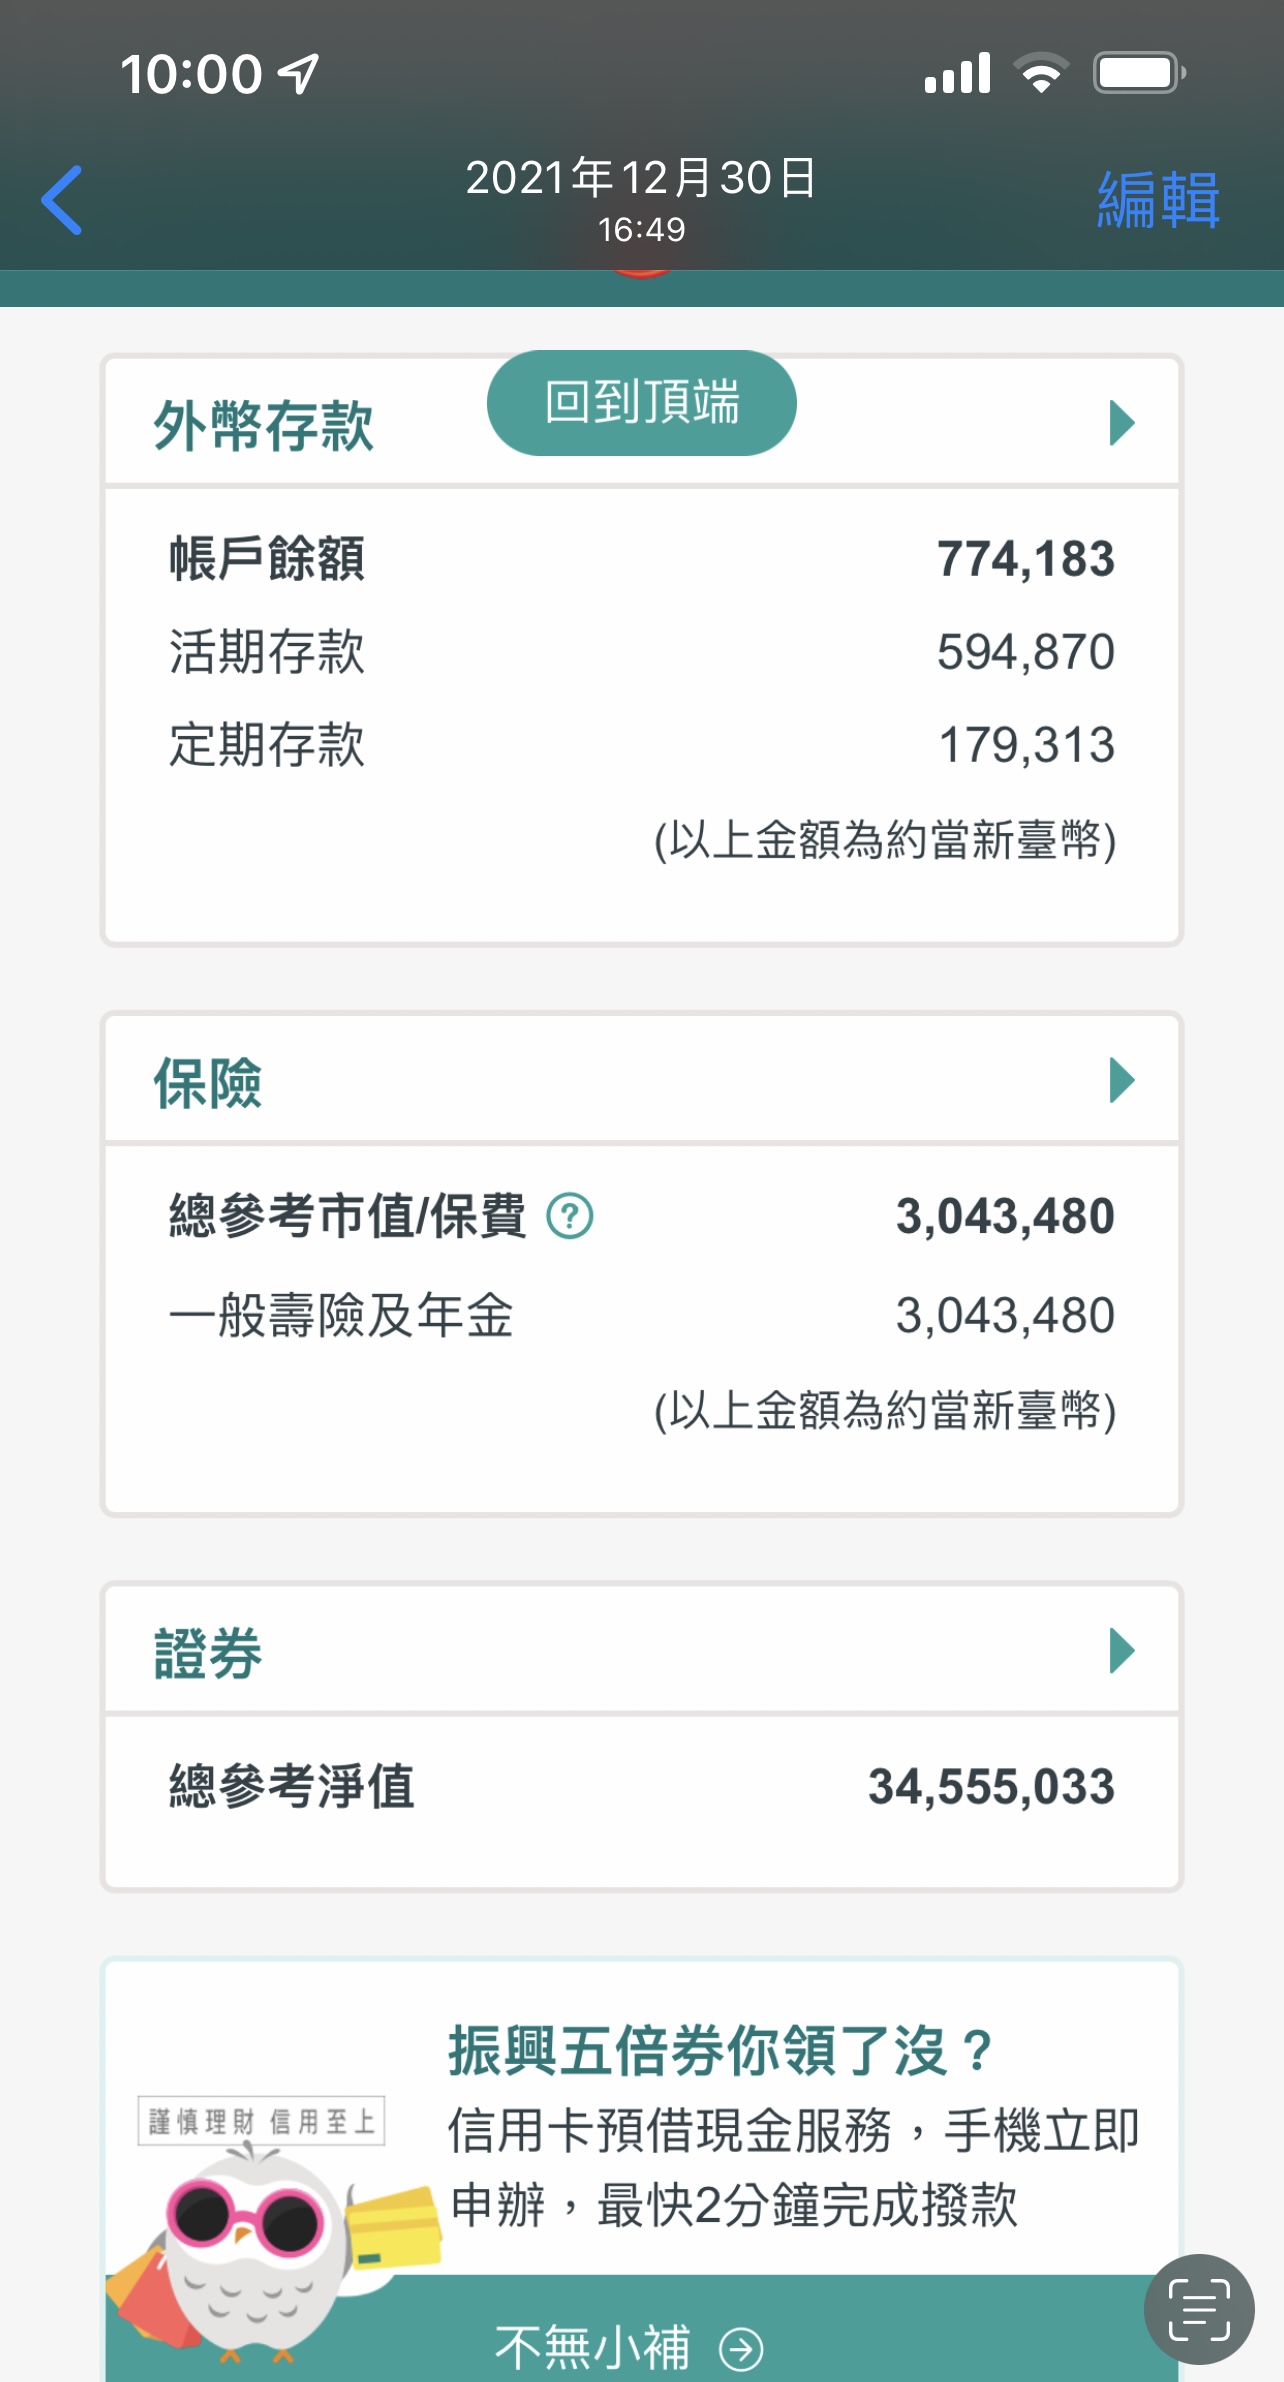Tap the 編輯 edit button
Viewport: 1284px width, 2382px height.
[1157, 200]
